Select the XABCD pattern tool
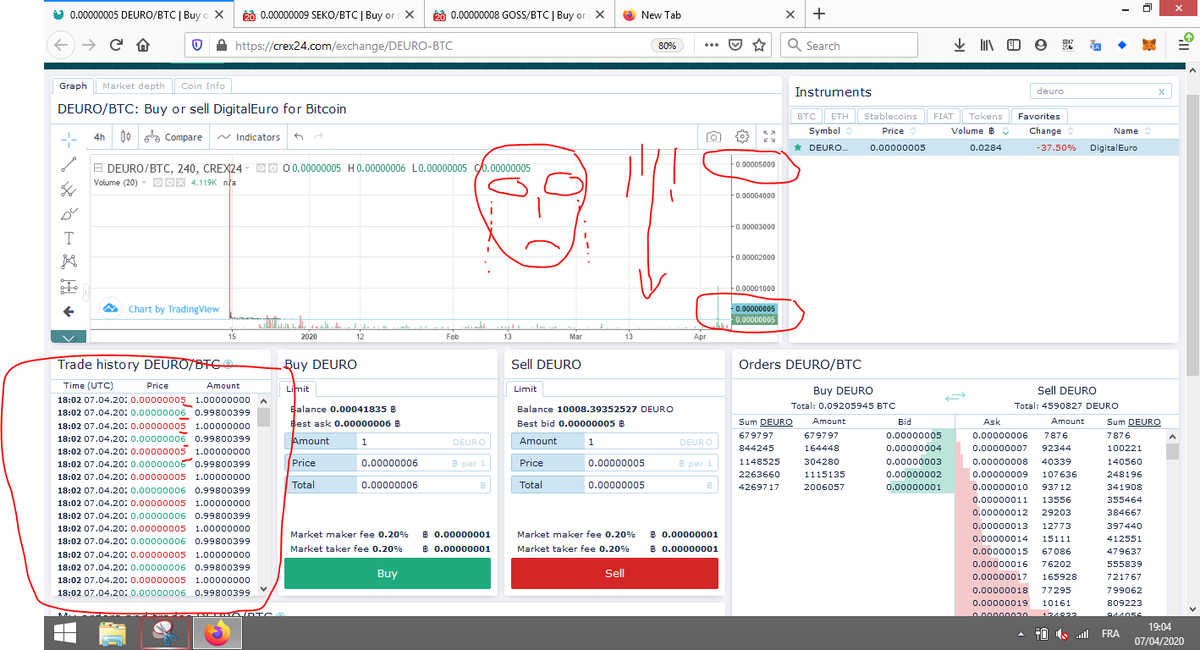The image size is (1200, 650). (x=68, y=262)
